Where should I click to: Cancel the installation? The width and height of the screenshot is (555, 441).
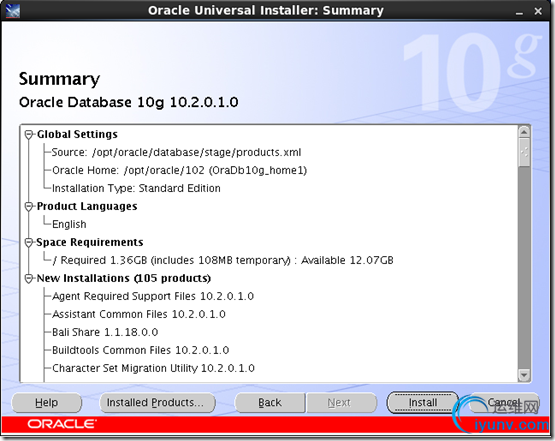[504, 402]
